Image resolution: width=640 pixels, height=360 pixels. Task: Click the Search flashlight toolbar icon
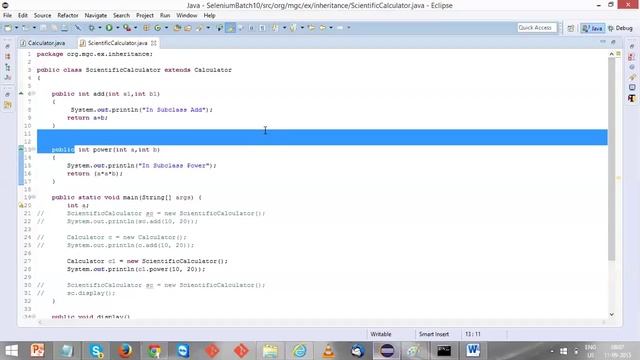click(x=199, y=28)
